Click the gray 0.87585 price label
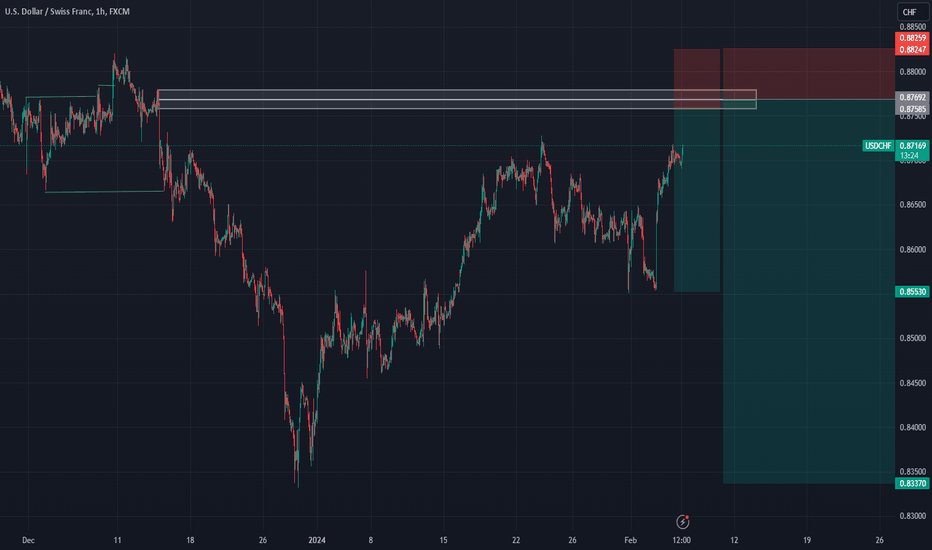This screenshot has height=550, width=932. point(912,109)
